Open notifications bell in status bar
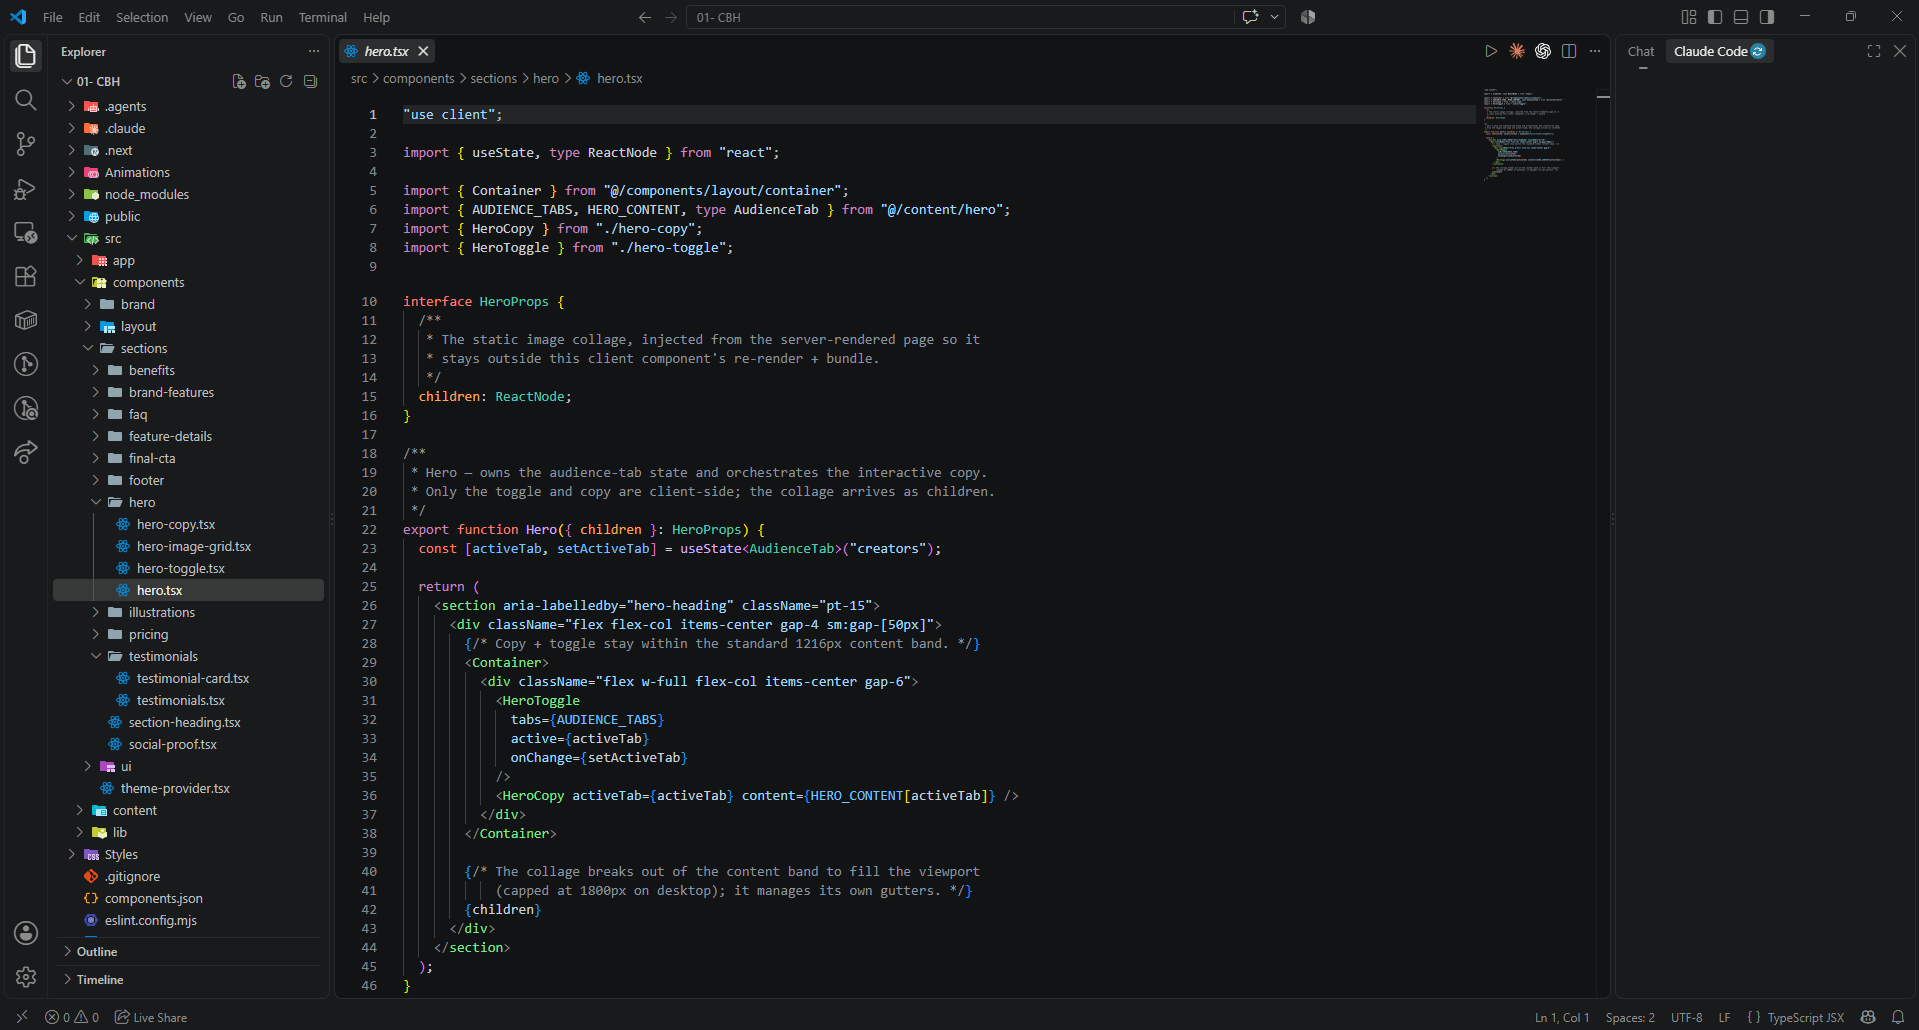This screenshot has width=1919, height=1030. click(x=1898, y=1017)
